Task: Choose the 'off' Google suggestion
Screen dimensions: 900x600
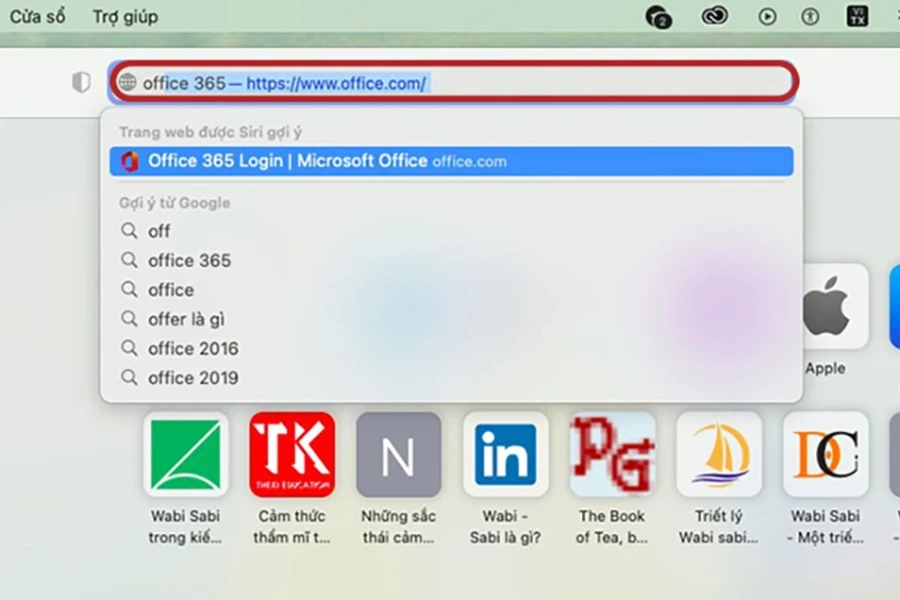Action: click(x=452, y=231)
